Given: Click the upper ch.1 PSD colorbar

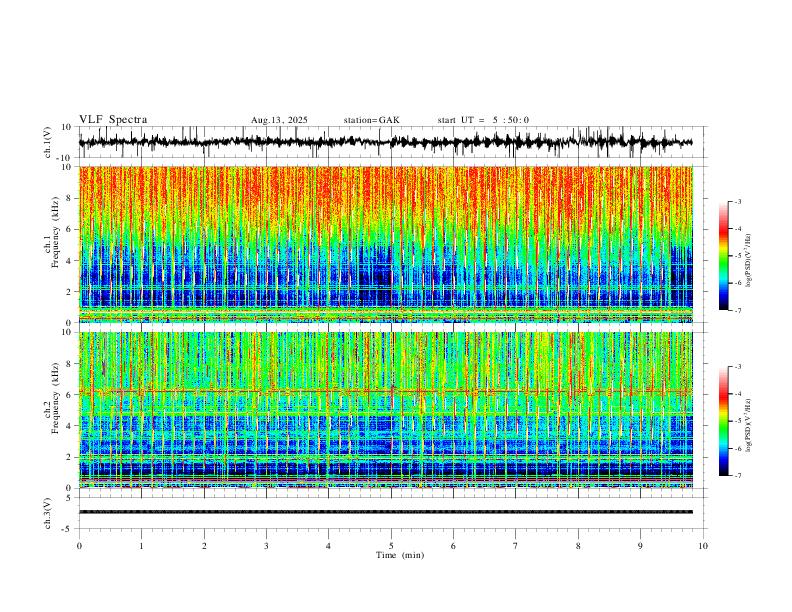Looking at the screenshot, I should click(724, 256).
